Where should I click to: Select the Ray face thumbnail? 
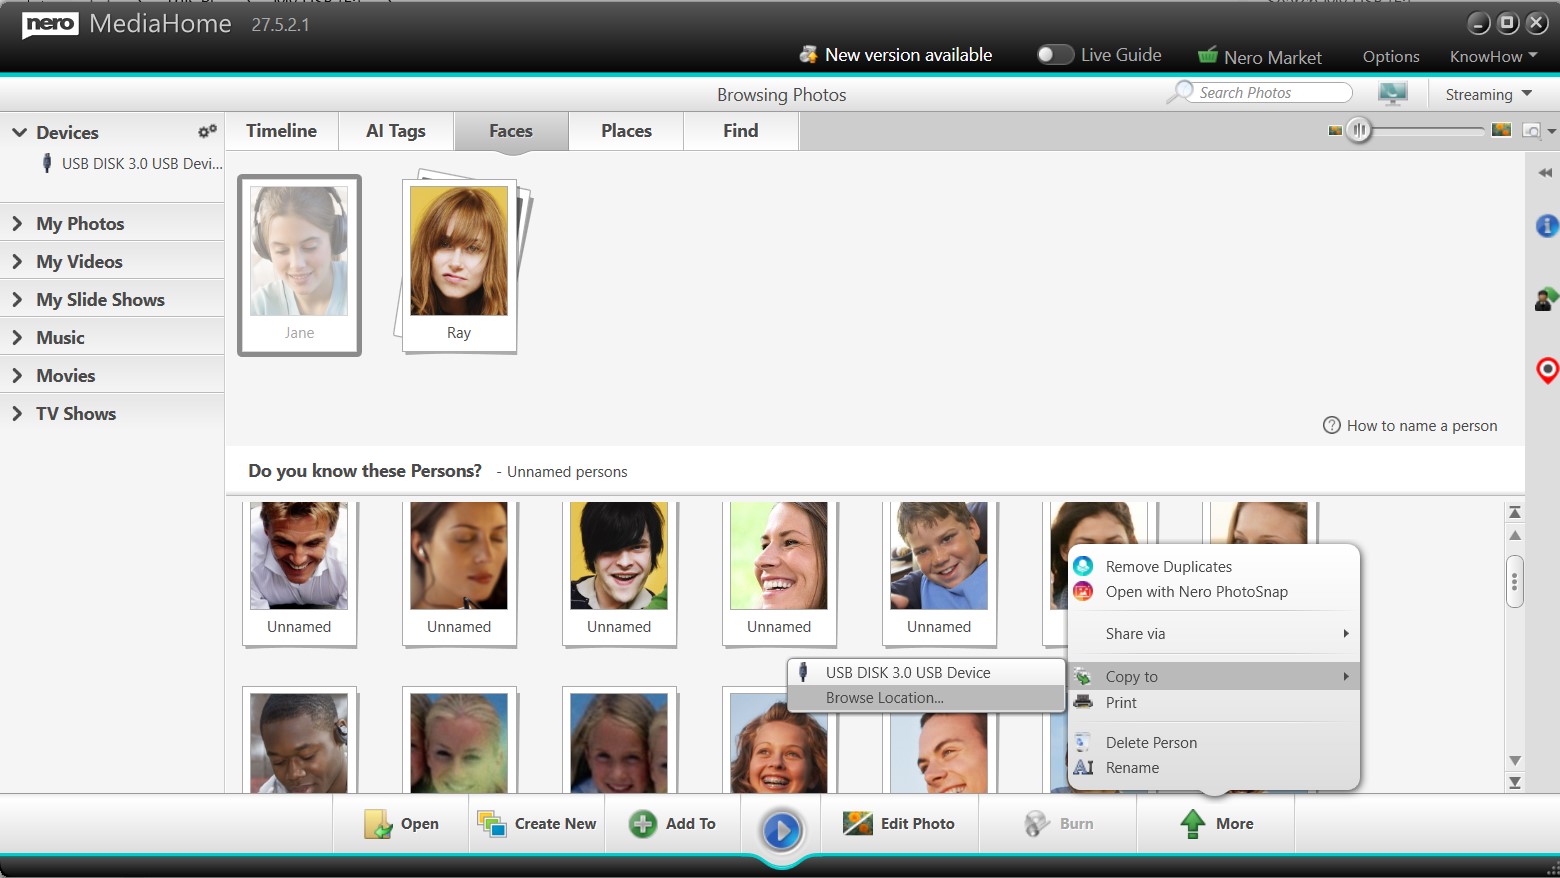tap(459, 265)
